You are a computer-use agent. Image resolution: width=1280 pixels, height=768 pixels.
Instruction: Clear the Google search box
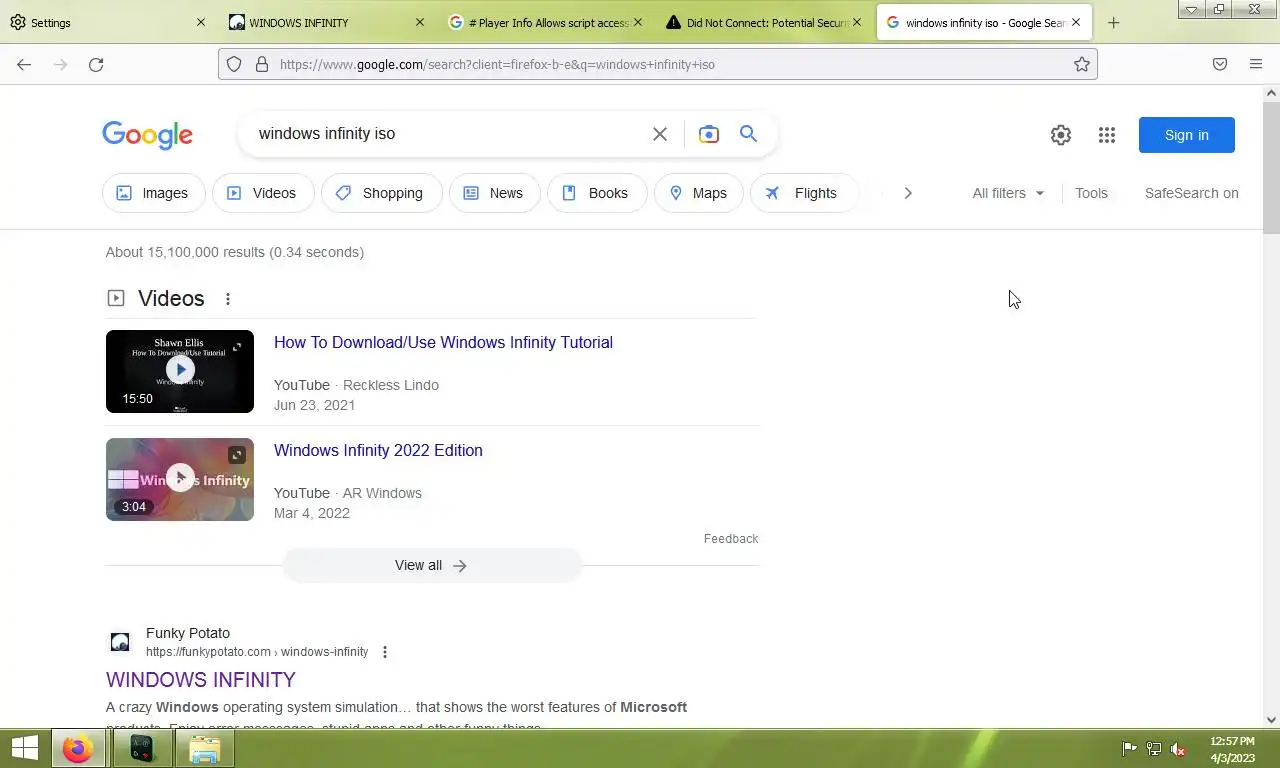point(660,134)
